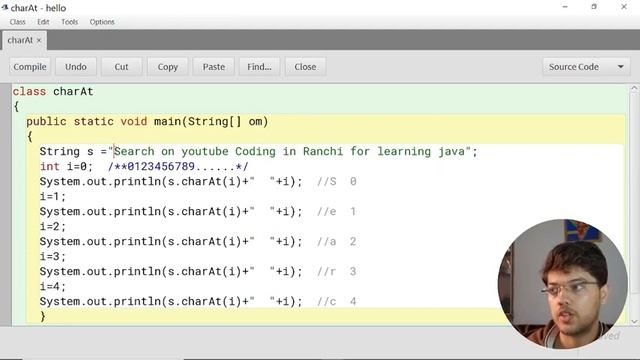Image resolution: width=640 pixels, height=360 pixels.
Task: Open the Class menu
Action: 18,22
